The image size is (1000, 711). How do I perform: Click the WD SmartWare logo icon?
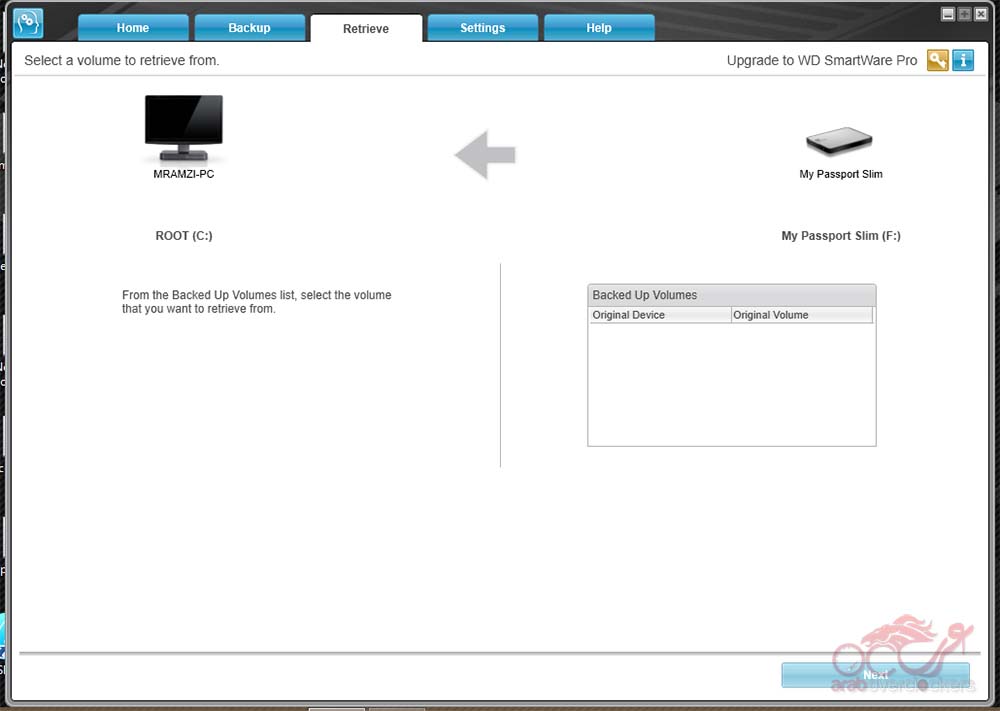tap(28, 22)
